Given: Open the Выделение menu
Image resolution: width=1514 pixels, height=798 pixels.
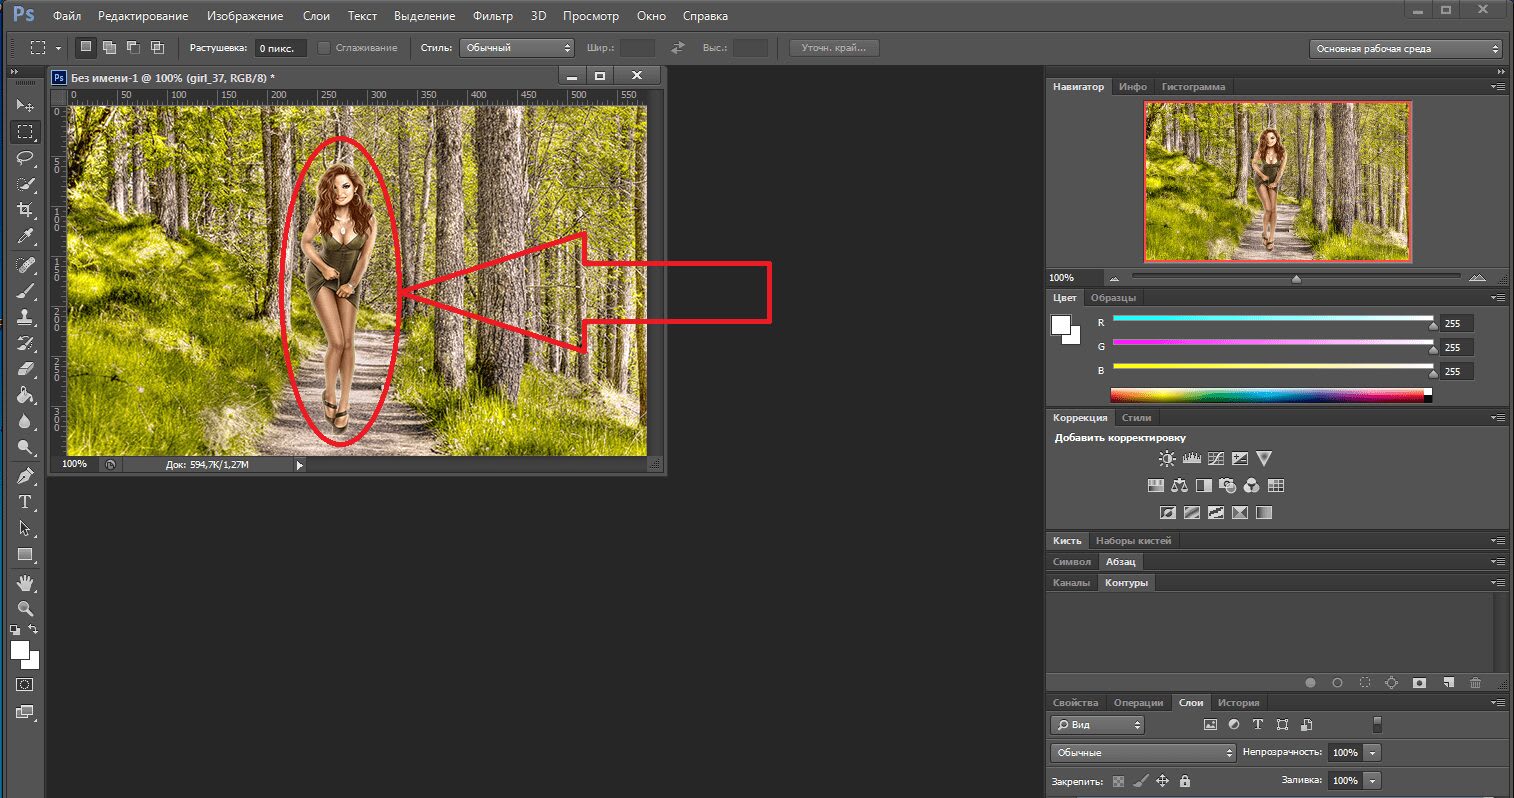Looking at the screenshot, I should click(x=425, y=16).
